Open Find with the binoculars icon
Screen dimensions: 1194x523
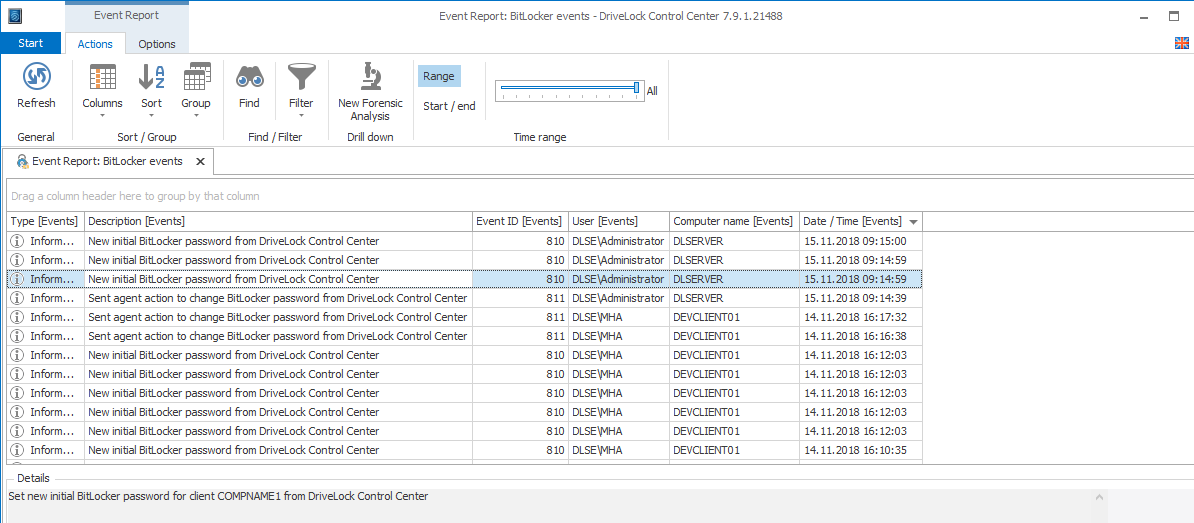coord(249,78)
